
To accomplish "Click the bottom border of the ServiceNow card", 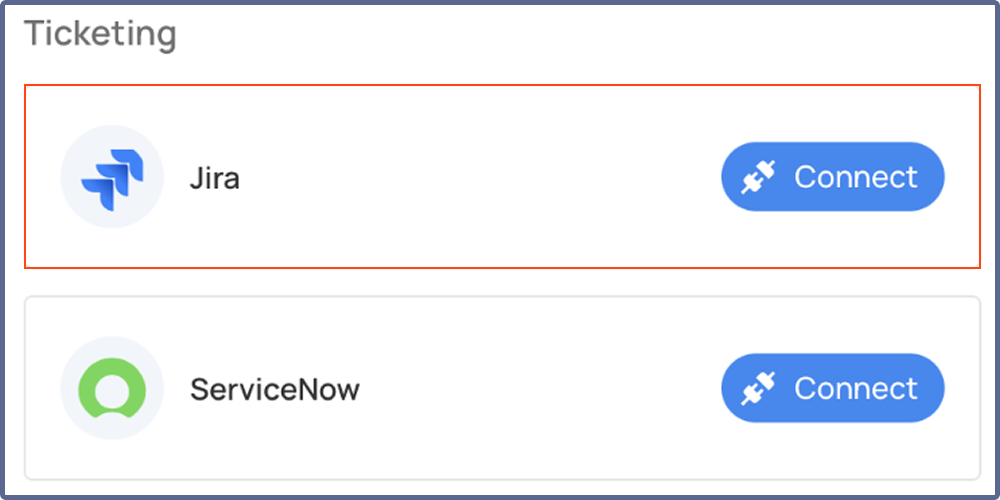I will click(500, 478).
